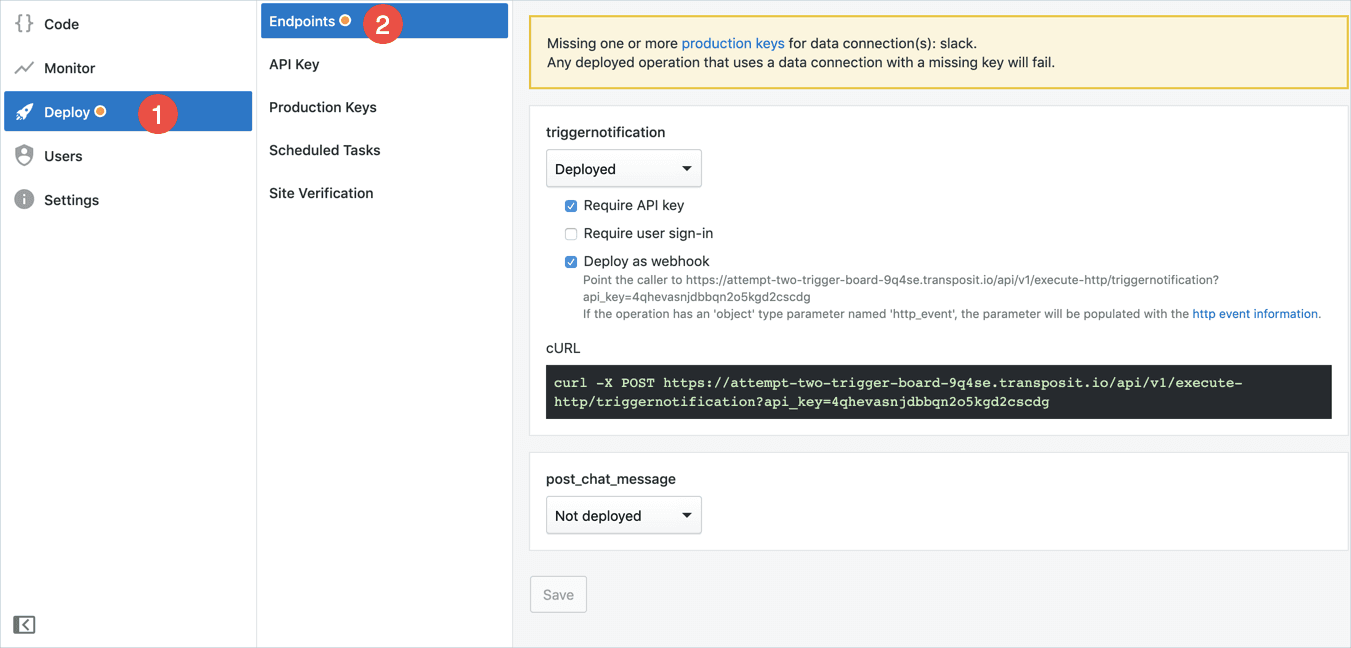Uncheck the Require API key checkbox

point(571,206)
